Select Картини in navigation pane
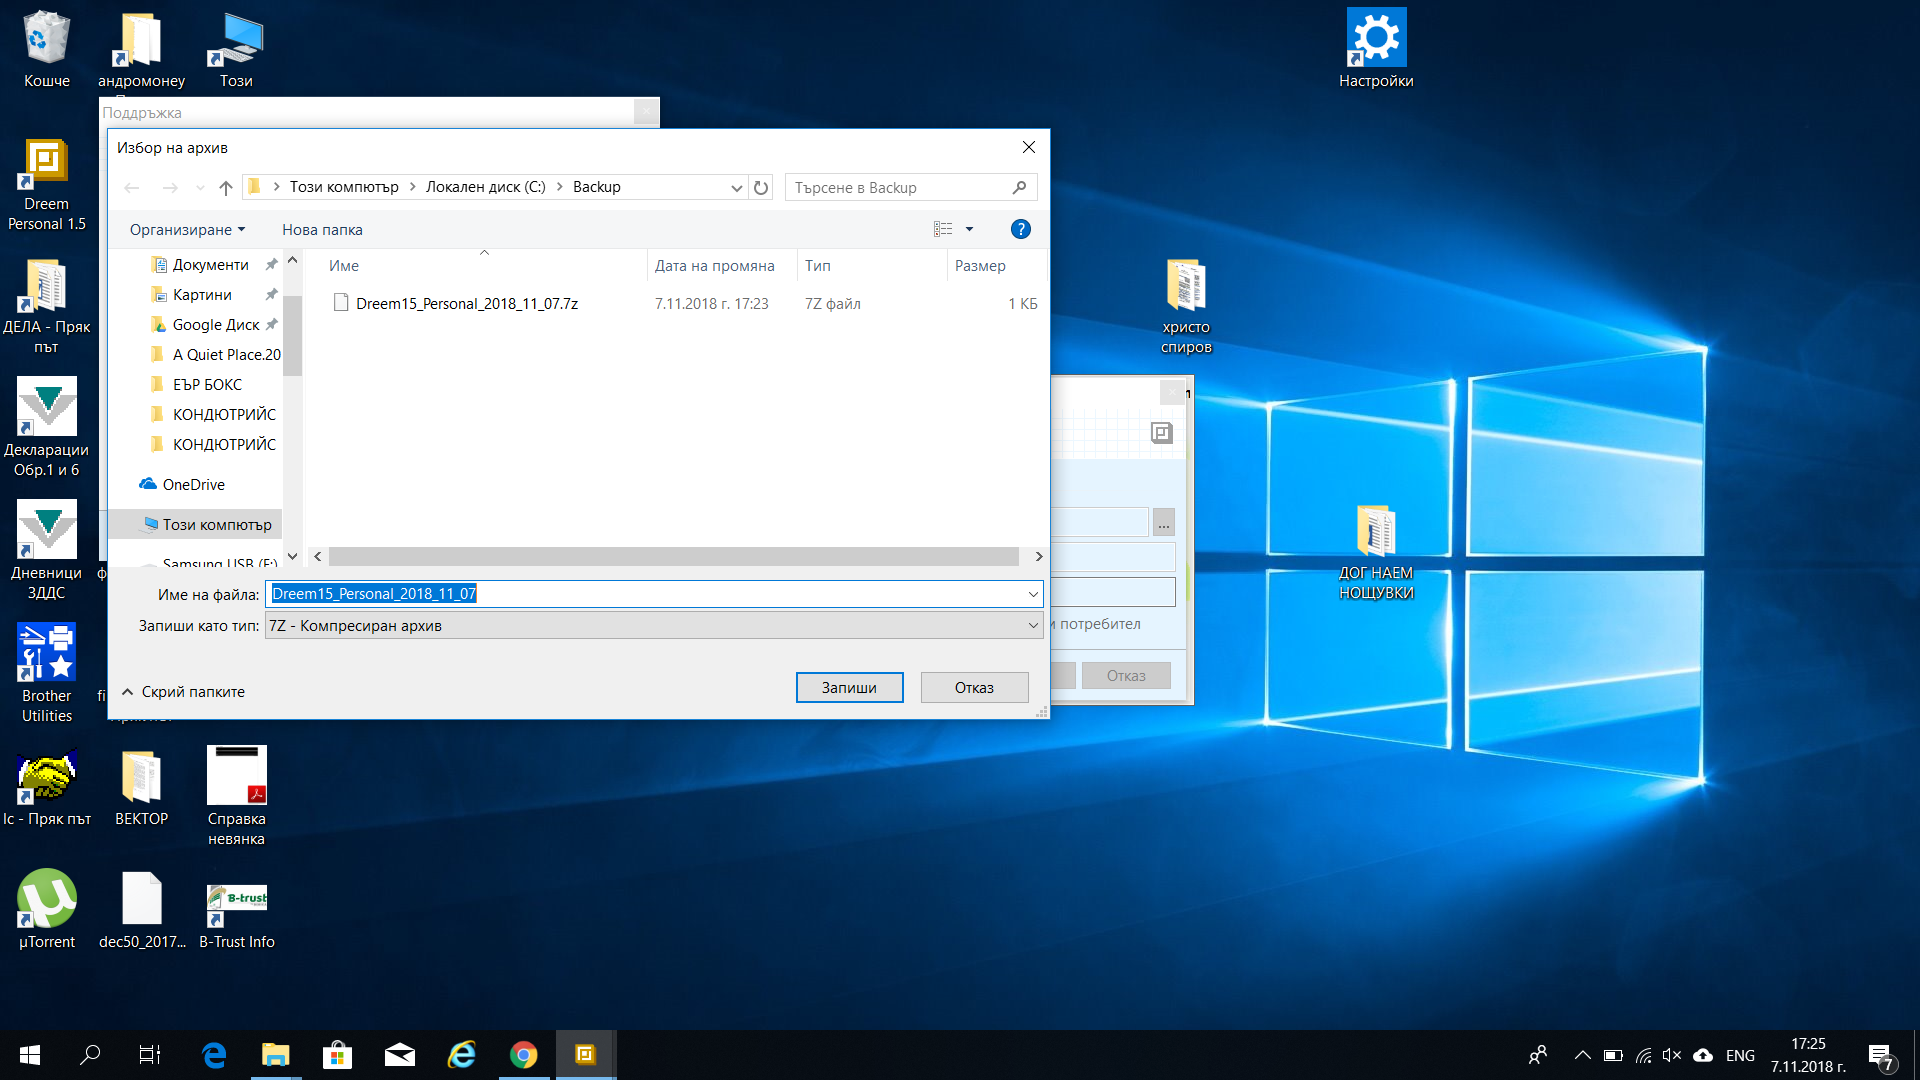The width and height of the screenshot is (1920, 1080). 202,295
